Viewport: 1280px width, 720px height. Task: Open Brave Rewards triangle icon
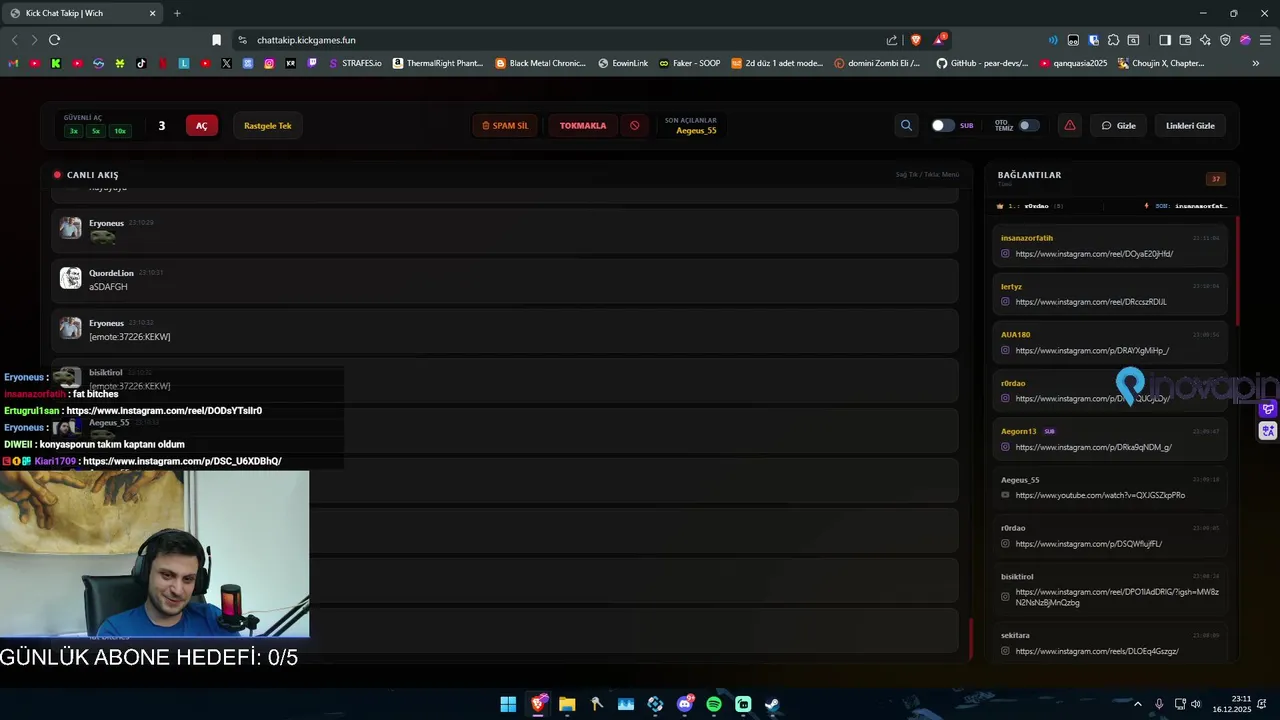pyautogui.click(x=939, y=40)
